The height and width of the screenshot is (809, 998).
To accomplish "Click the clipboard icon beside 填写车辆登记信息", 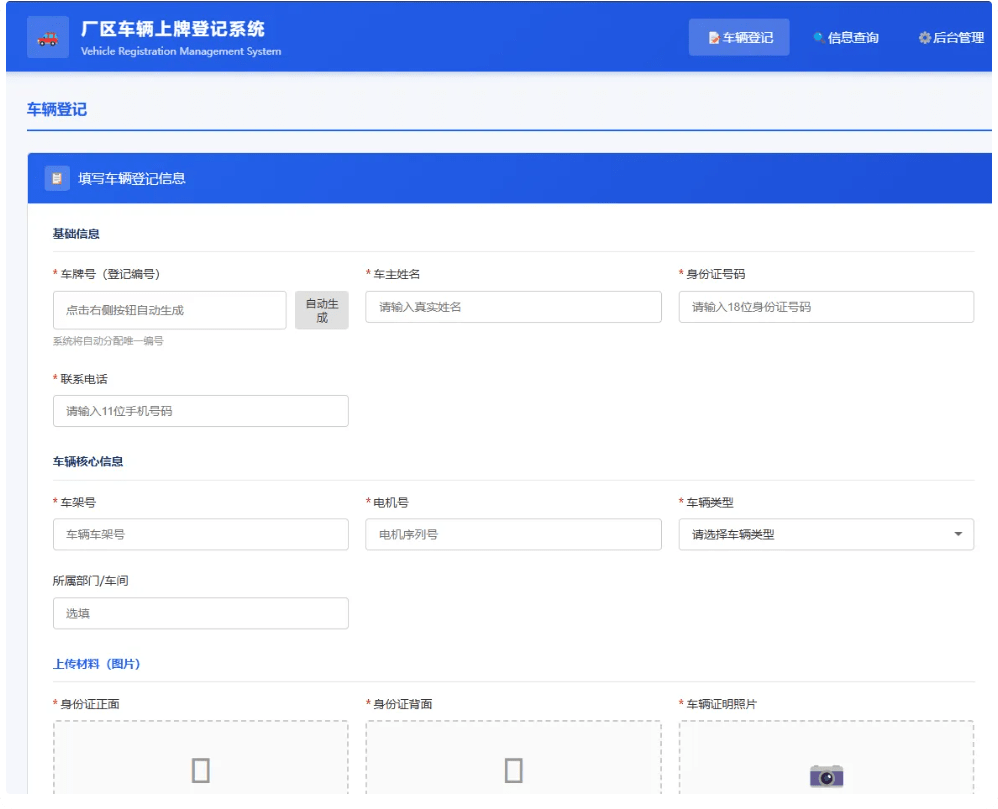I will pyautogui.click(x=57, y=178).
